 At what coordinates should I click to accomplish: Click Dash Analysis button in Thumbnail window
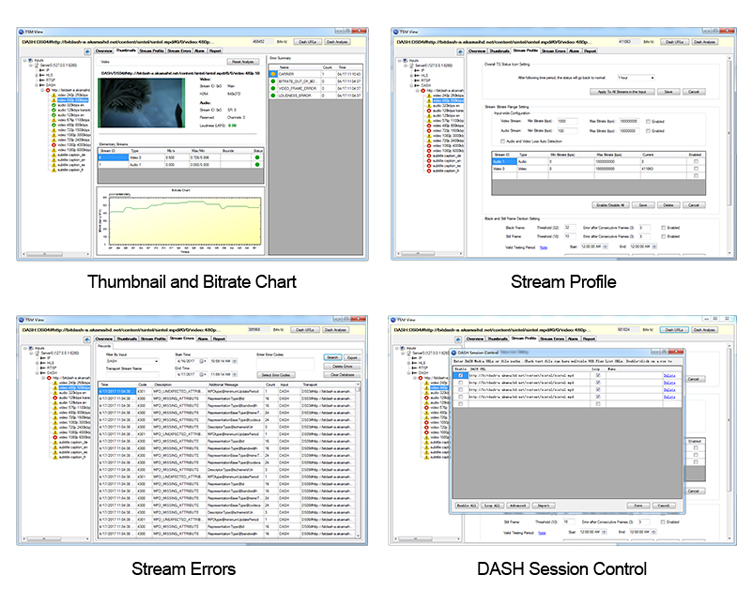(x=337, y=42)
